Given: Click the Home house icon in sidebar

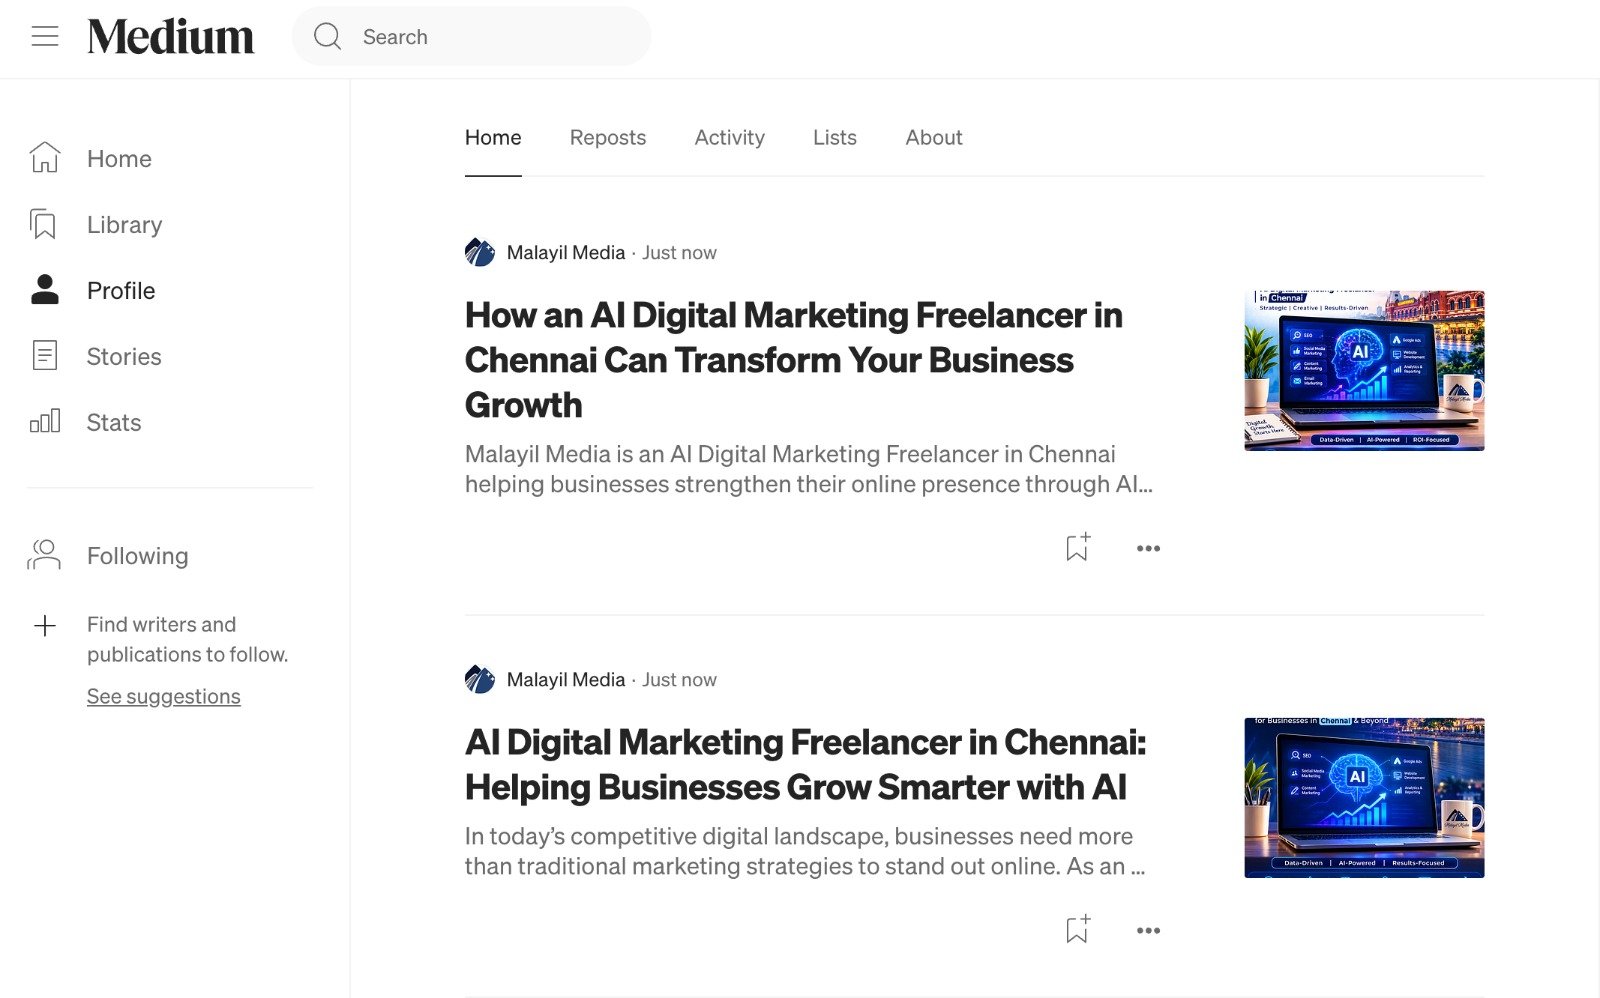Looking at the screenshot, I should (45, 157).
